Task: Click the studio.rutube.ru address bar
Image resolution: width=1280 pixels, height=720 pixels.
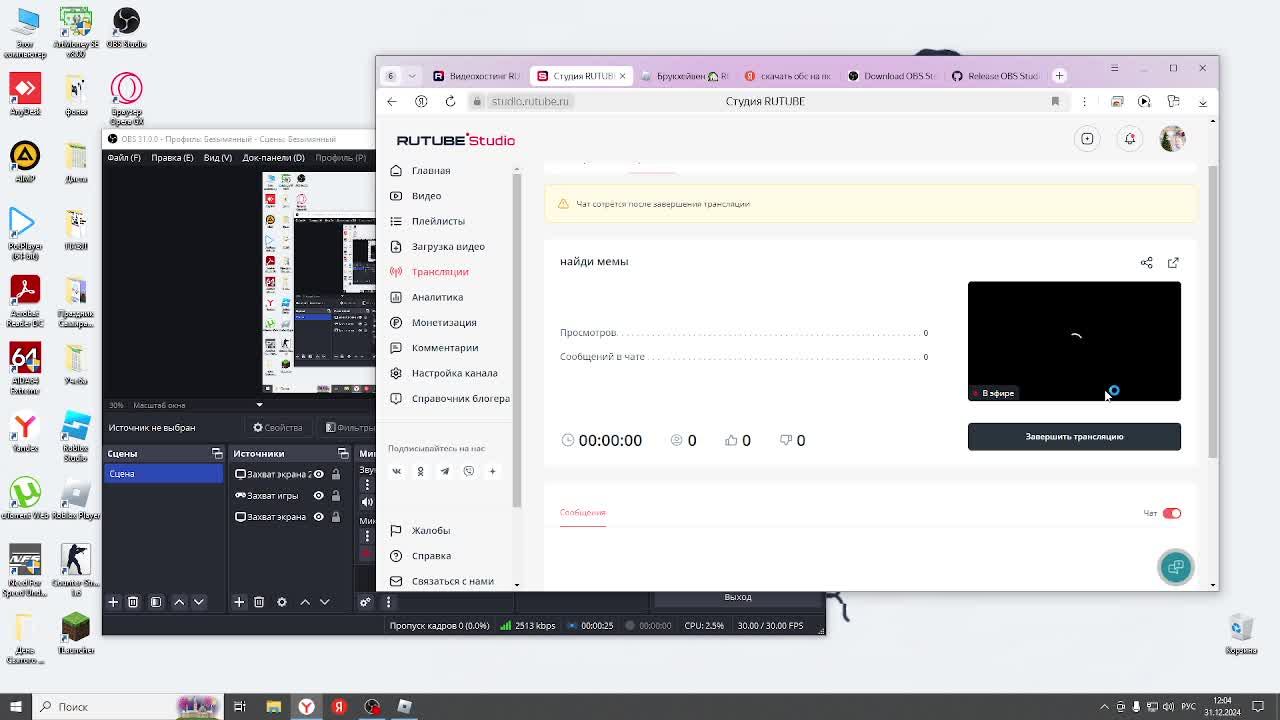Action: point(530,101)
